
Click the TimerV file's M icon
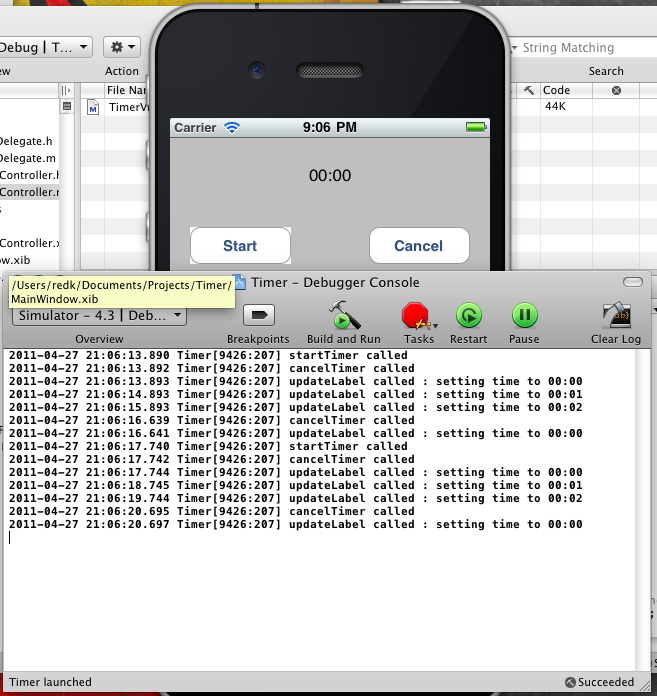[x=93, y=107]
